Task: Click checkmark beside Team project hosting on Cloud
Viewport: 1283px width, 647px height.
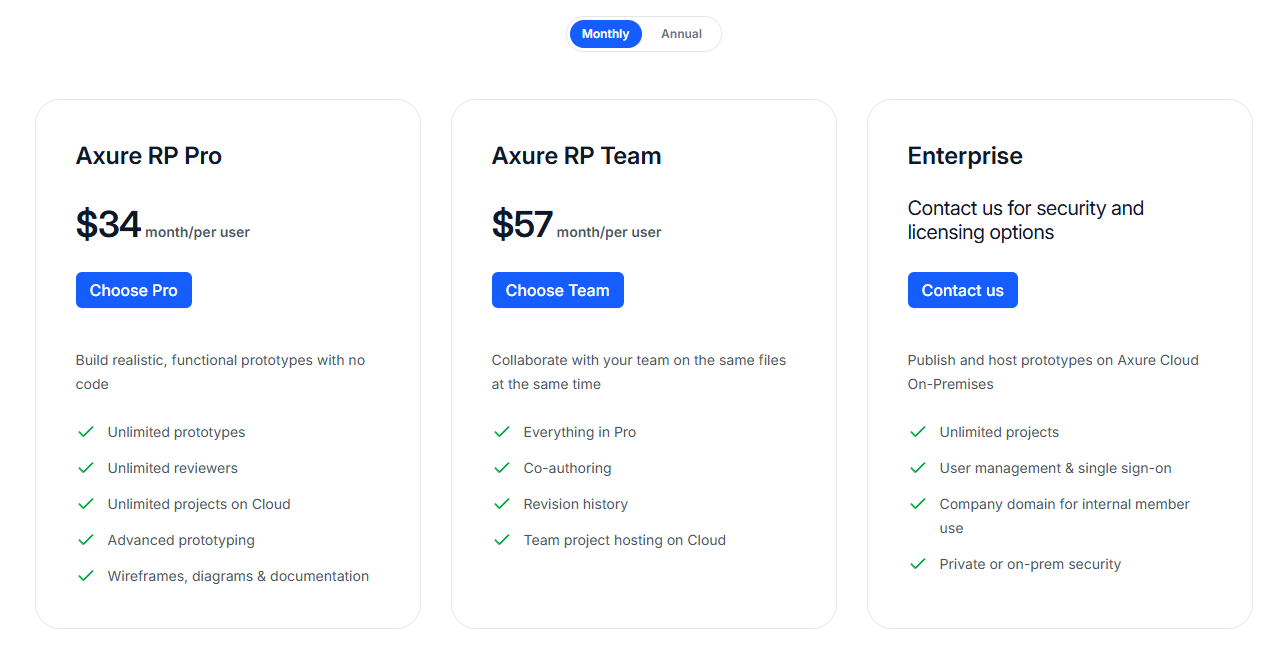Action: (x=502, y=540)
